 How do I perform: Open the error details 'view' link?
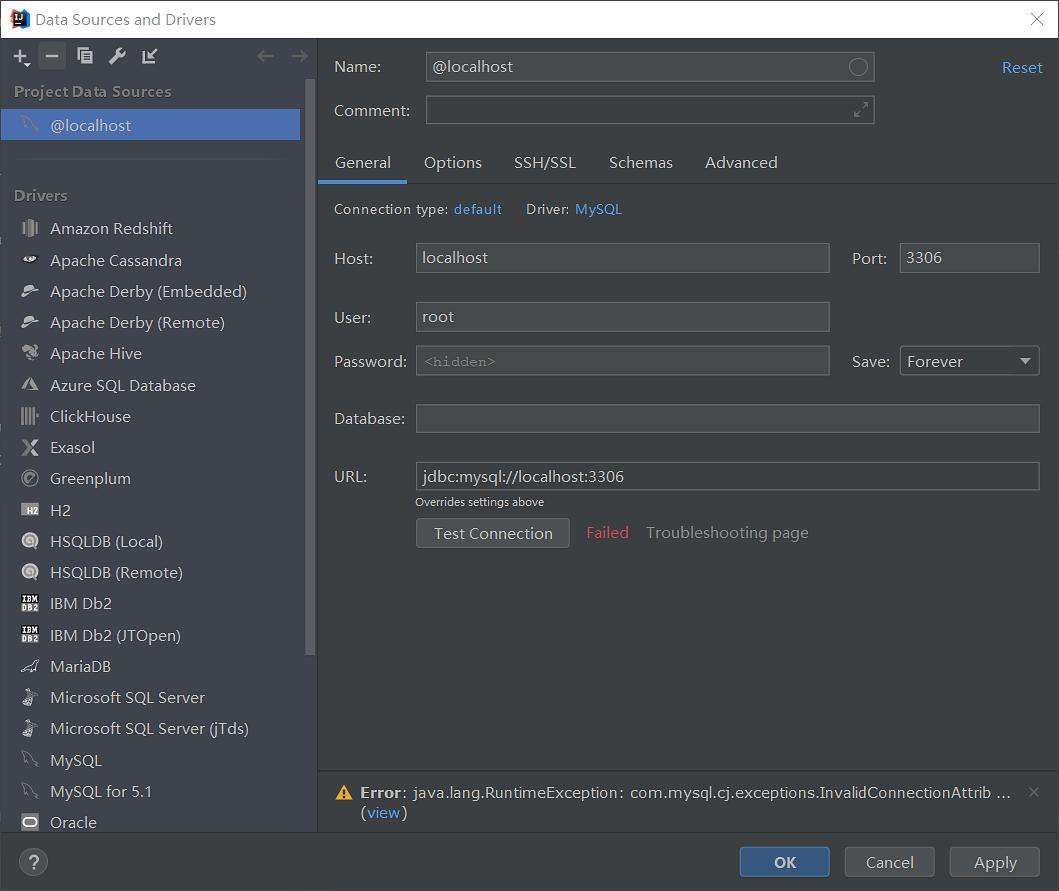[384, 813]
